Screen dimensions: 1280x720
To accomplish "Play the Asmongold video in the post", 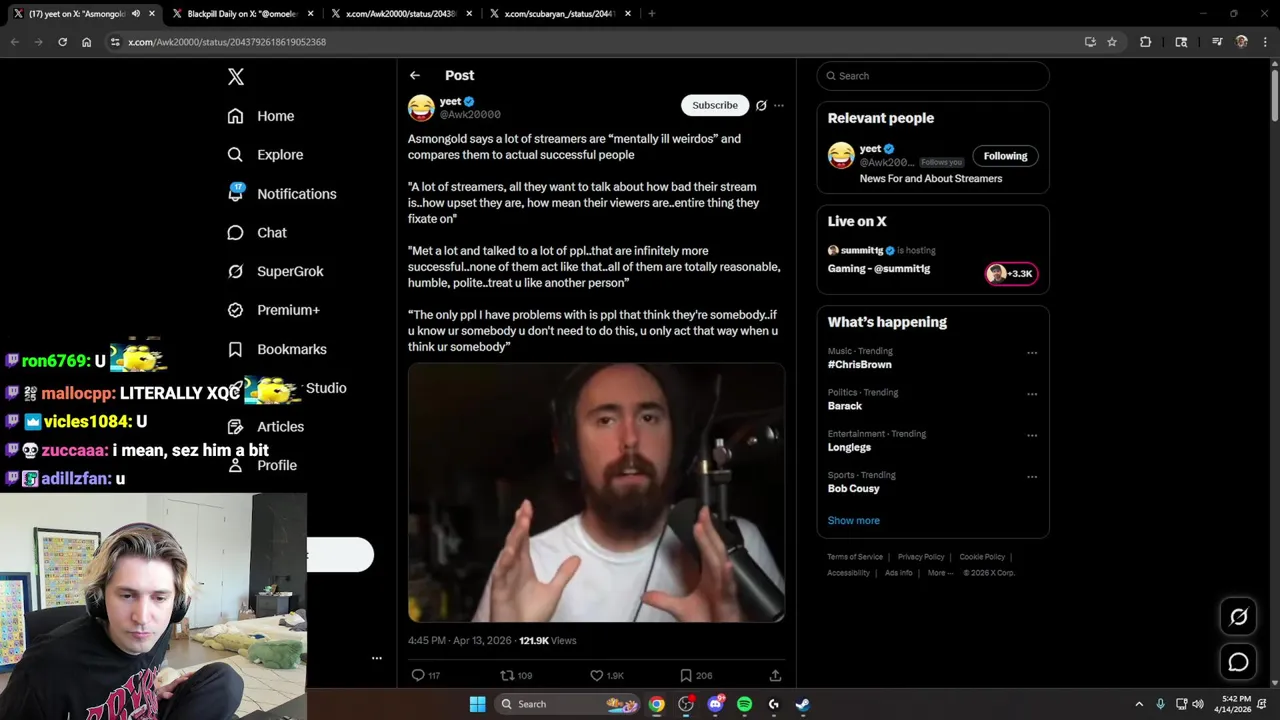I will point(596,493).
